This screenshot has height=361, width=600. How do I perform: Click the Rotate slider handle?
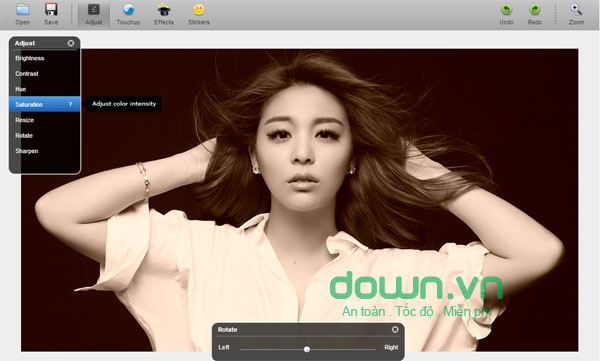(x=307, y=349)
